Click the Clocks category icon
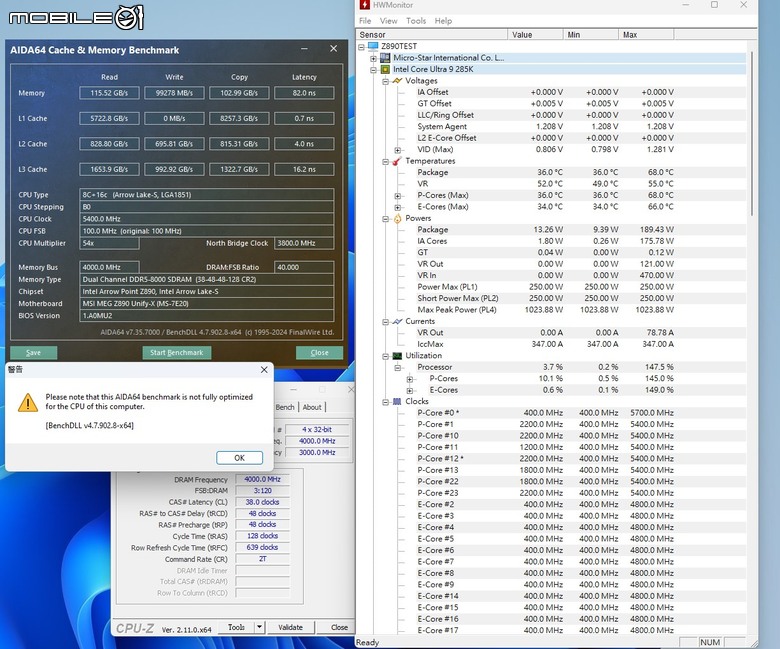The image size is (780, 649). pos(397,401)
